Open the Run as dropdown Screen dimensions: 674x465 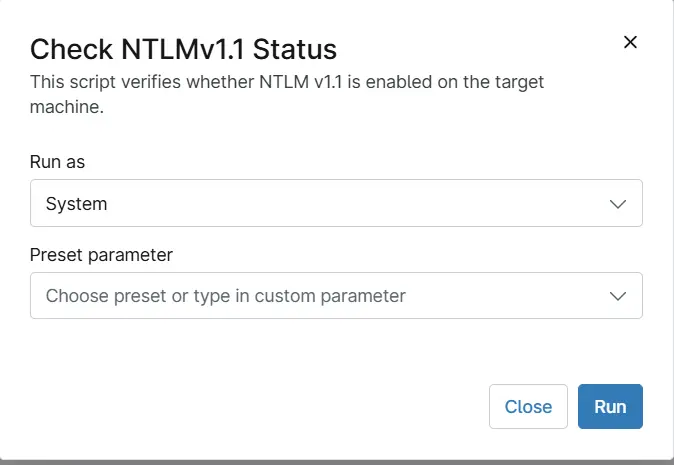coord(336,203)
